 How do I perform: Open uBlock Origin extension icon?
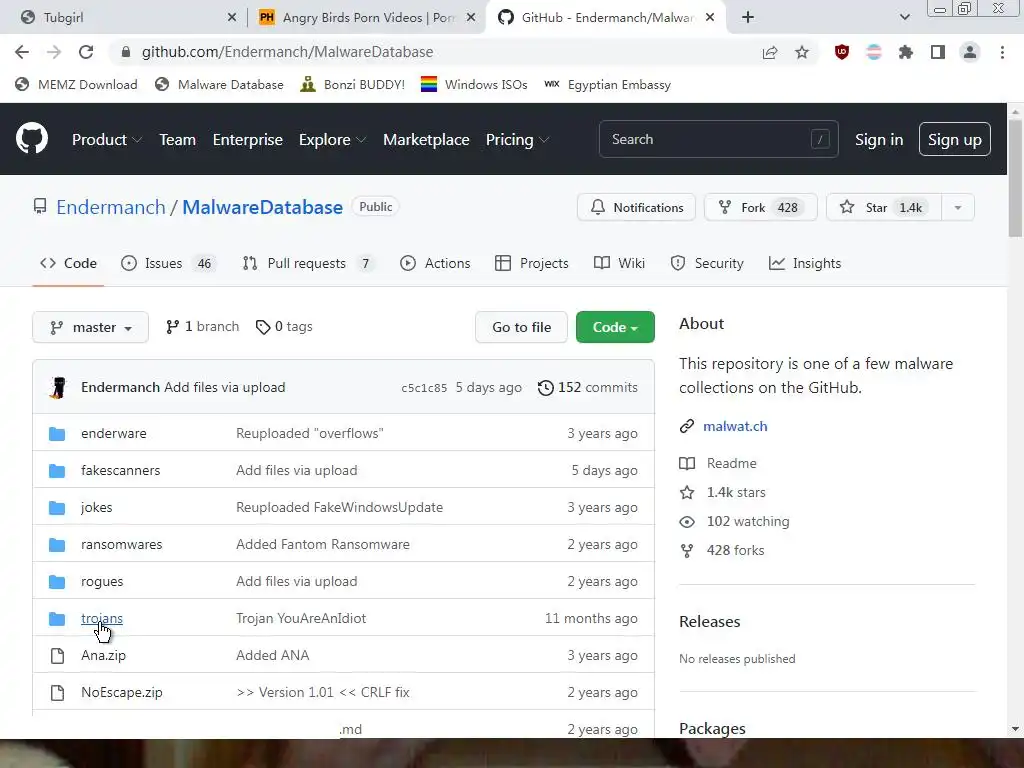coord(842,52)
